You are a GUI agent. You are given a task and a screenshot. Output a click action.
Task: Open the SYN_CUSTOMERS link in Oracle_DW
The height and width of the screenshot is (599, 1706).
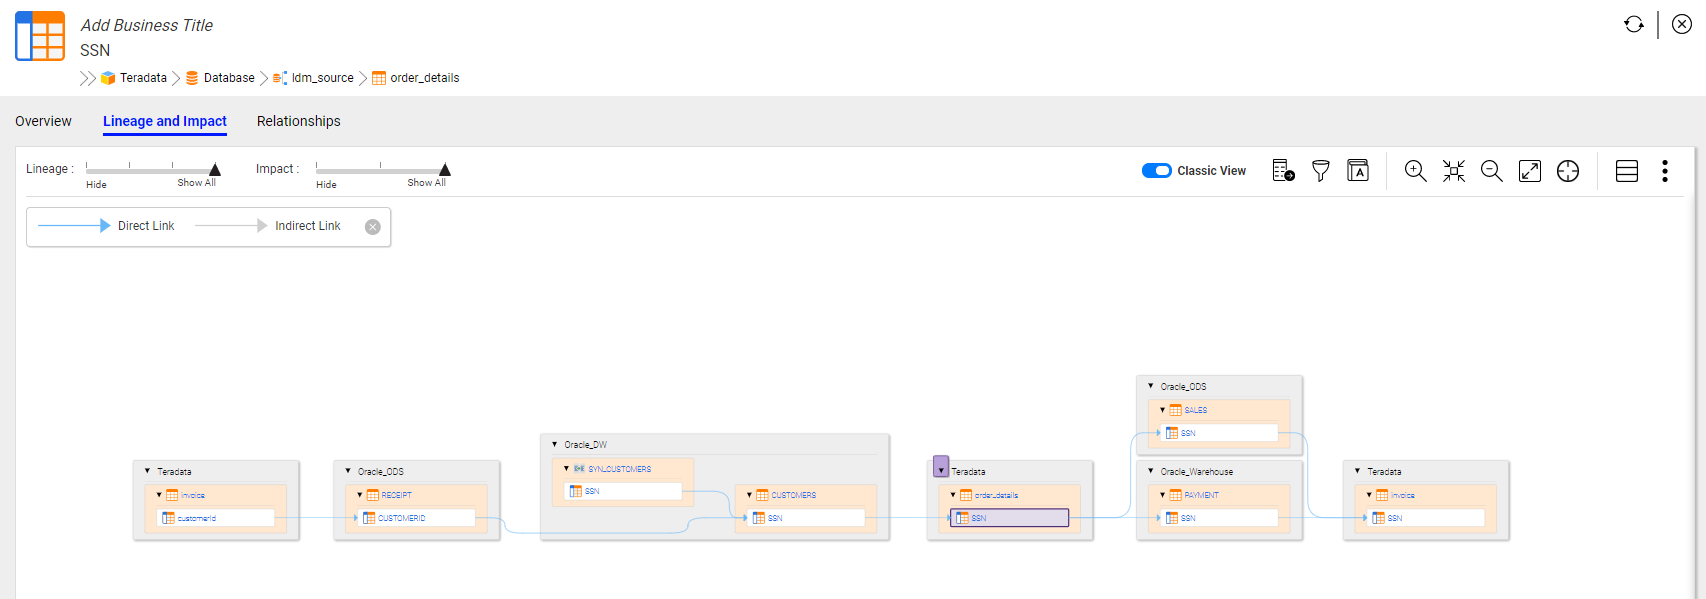pyautogui.click(x=620, y=469)
